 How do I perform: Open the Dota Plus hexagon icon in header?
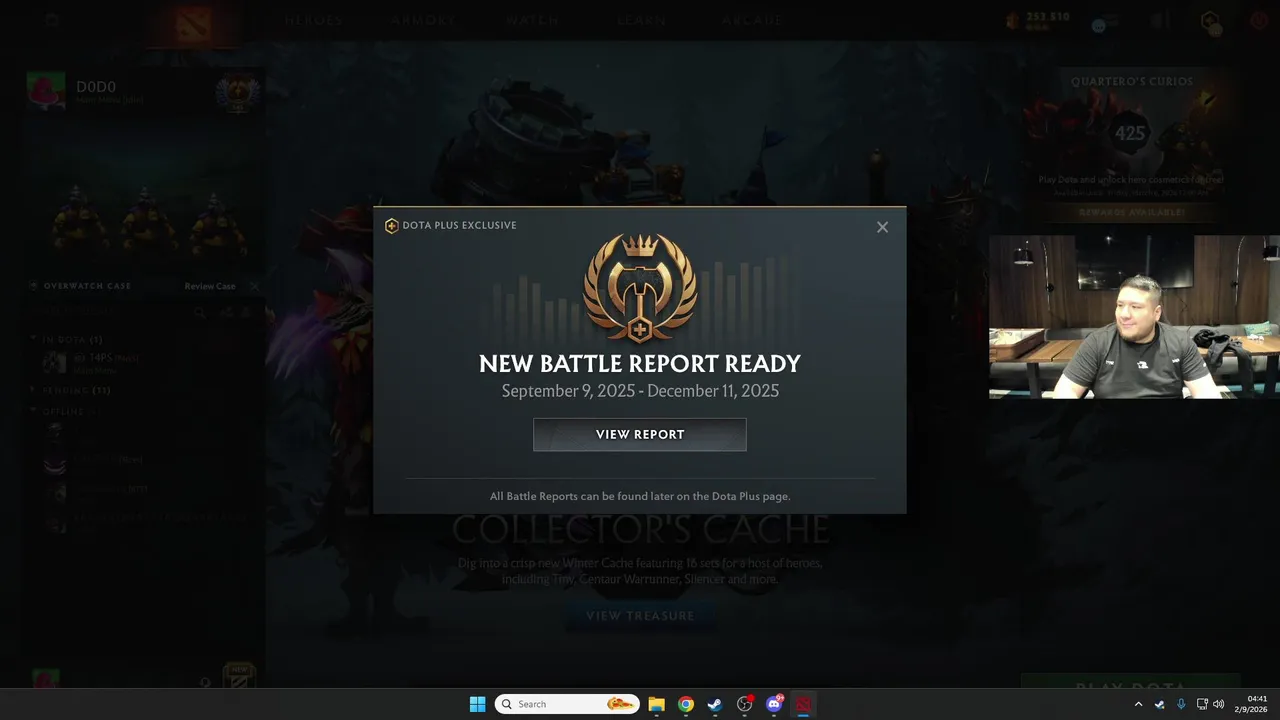click(1210, 21)
